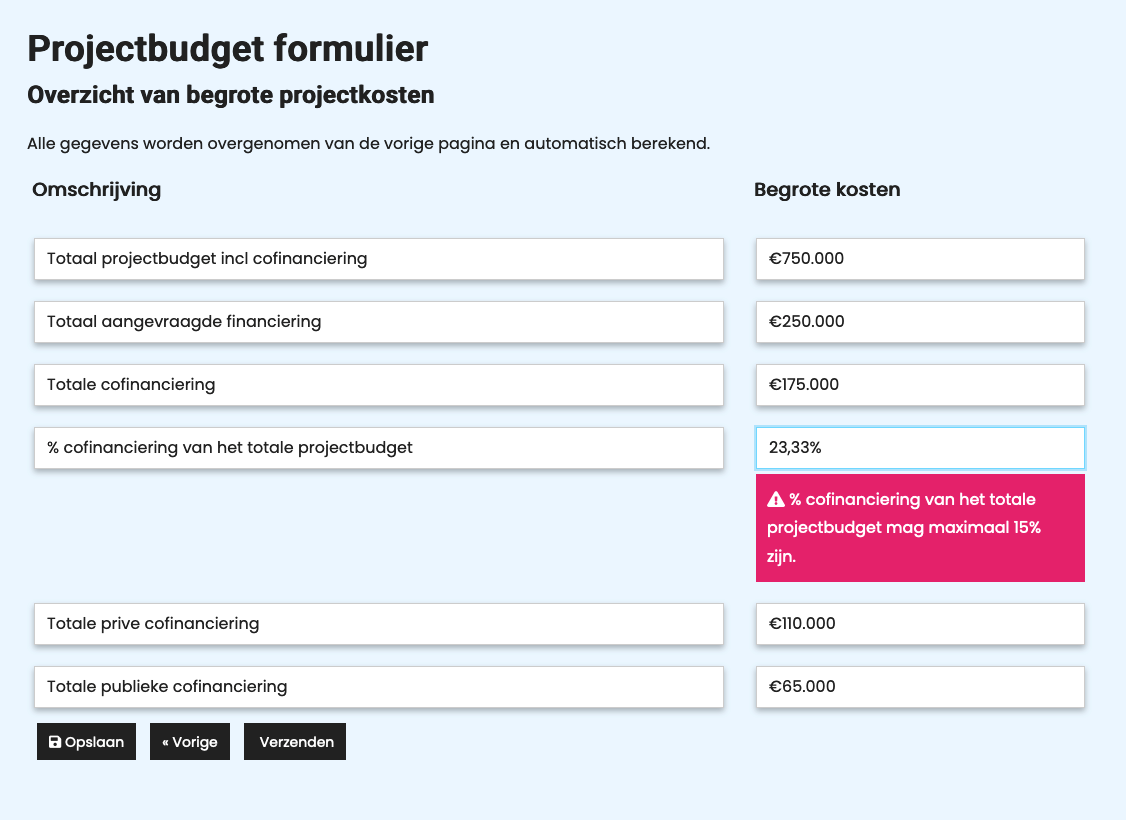Click the Totaal projectbudget incl cofinanciering field
The image size is (1126, 820).
pyautogui.click(x=379, y=258)
